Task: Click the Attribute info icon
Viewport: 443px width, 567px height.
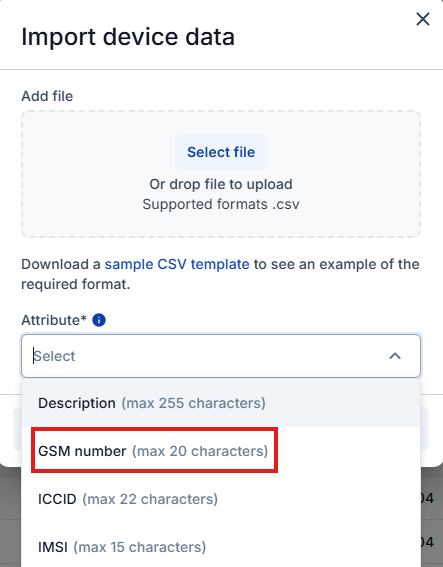Action: [99, 320]
